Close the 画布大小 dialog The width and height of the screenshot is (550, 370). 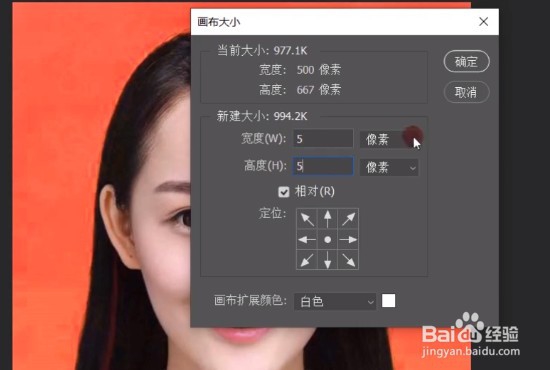point(484,22)
